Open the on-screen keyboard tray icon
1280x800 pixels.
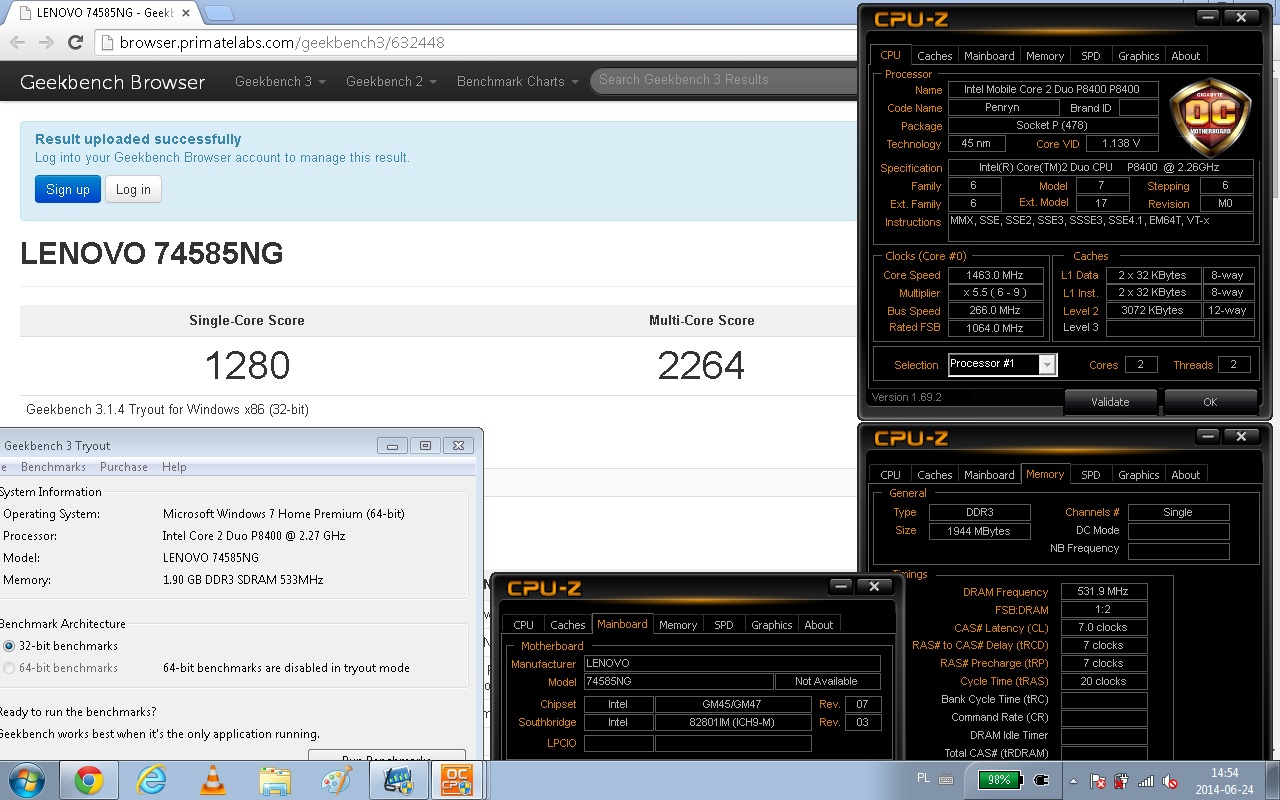[946, 779]
